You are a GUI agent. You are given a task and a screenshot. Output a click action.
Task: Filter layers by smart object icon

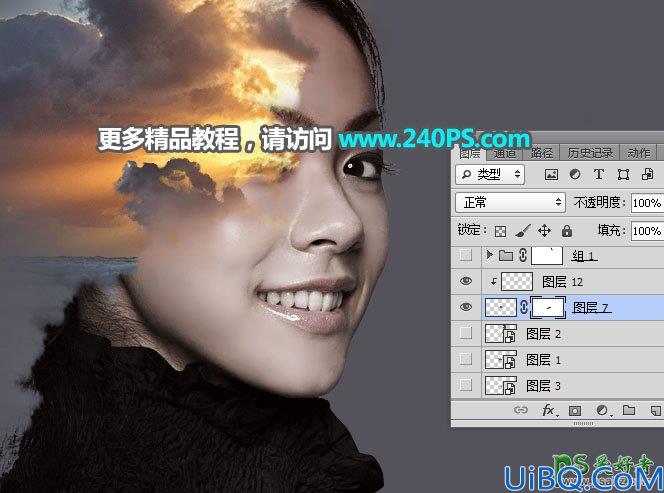647,174
